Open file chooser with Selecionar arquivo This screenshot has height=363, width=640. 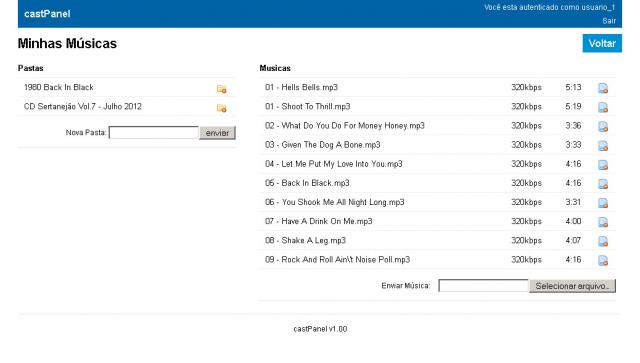click(572, 286)
